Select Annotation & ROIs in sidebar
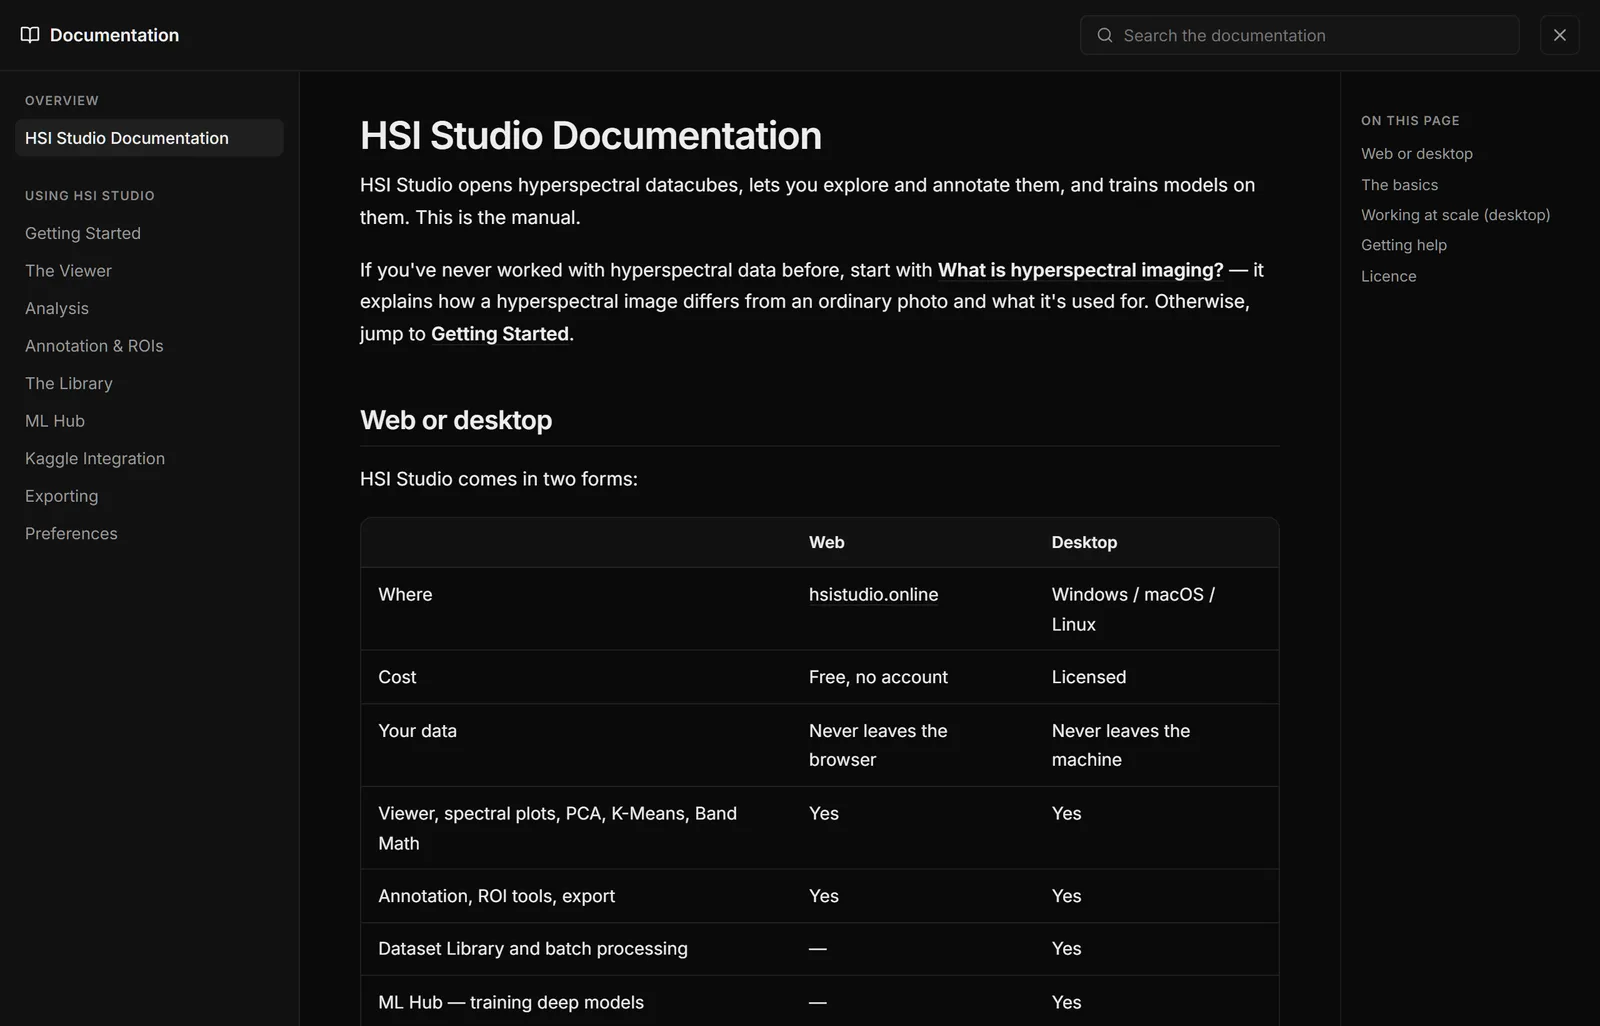Screen dimensions: 1600x1026 tap(94, 346)
